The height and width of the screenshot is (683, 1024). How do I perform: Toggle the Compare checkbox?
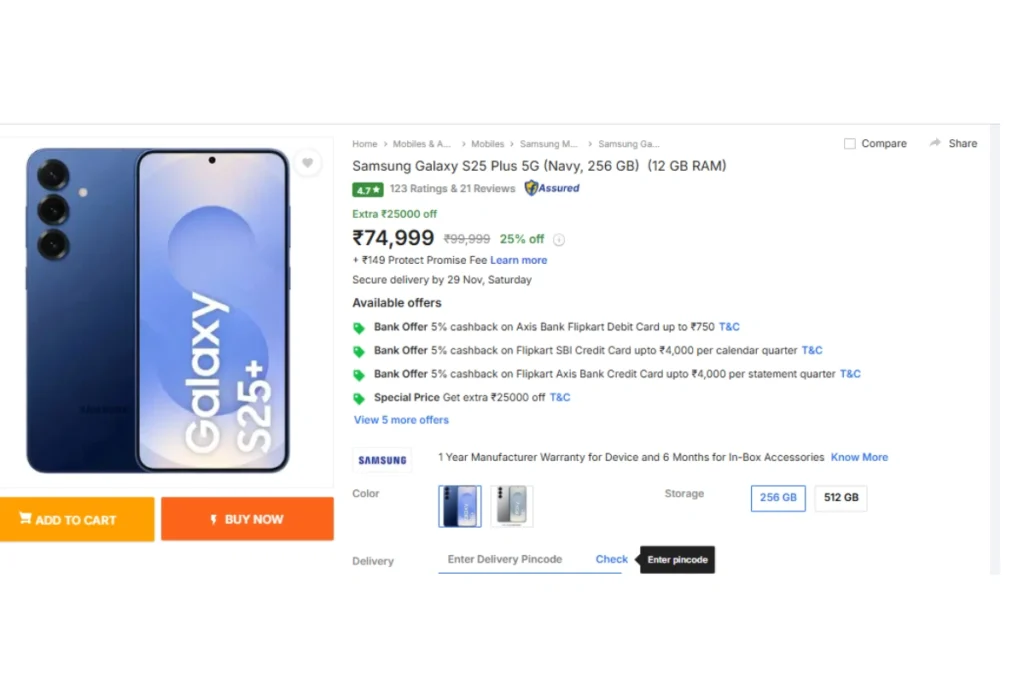pyautogui.click(x=850, y=144)
